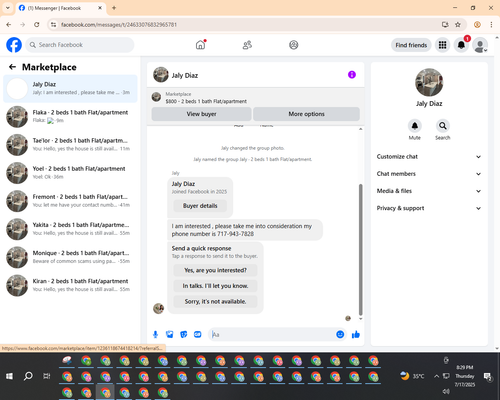Choose a GIF from the GIF icon
The height and width of the screenshot is (400, 500).
point(198,334)
